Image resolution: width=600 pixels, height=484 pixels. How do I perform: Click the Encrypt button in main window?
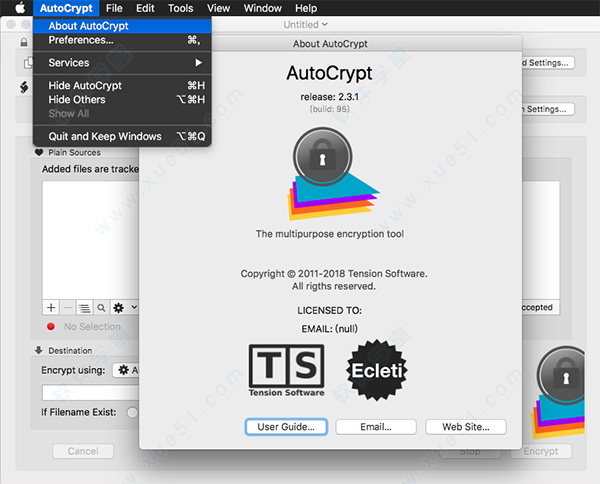coord(541,451)
